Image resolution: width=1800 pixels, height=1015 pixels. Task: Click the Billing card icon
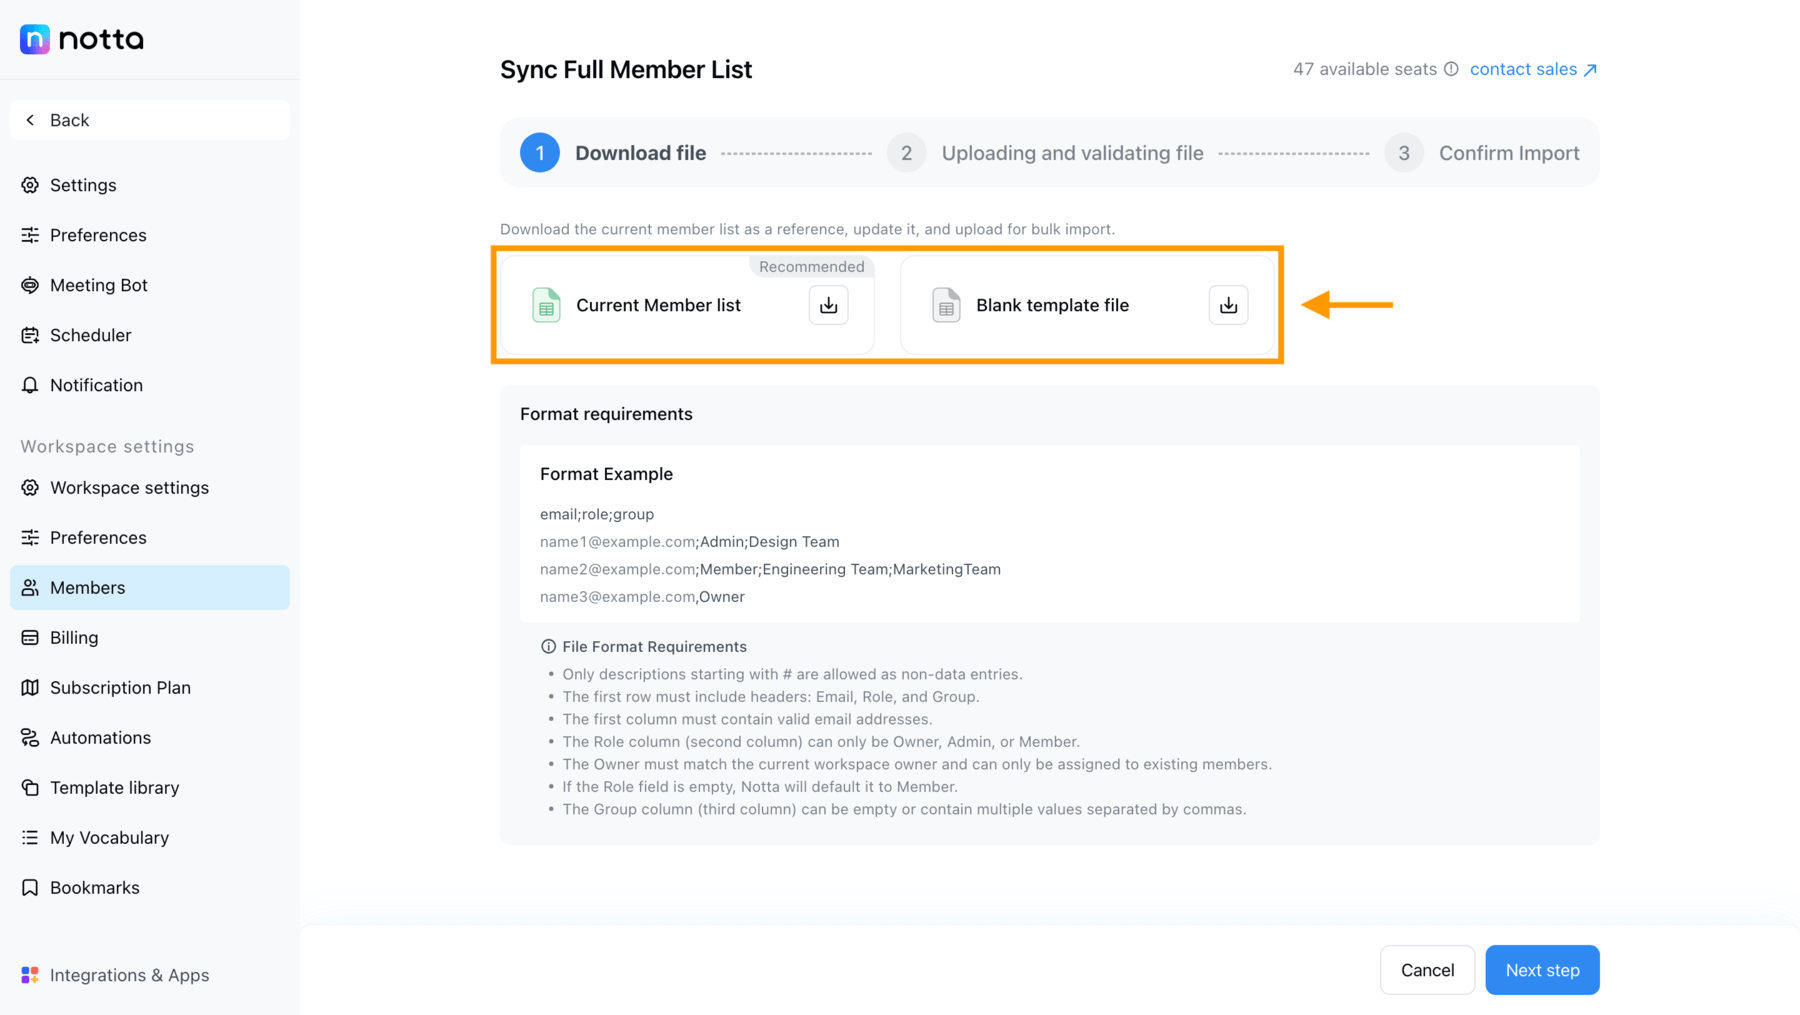click(30, 638)
